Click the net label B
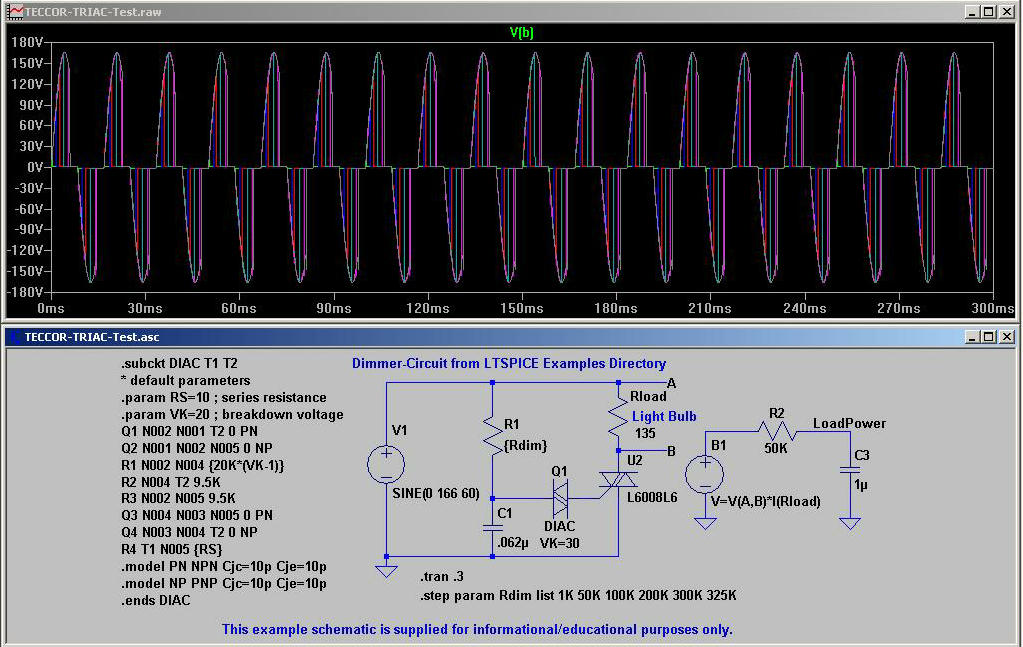Screen dimensions: 1023x647 coord(671,451)
